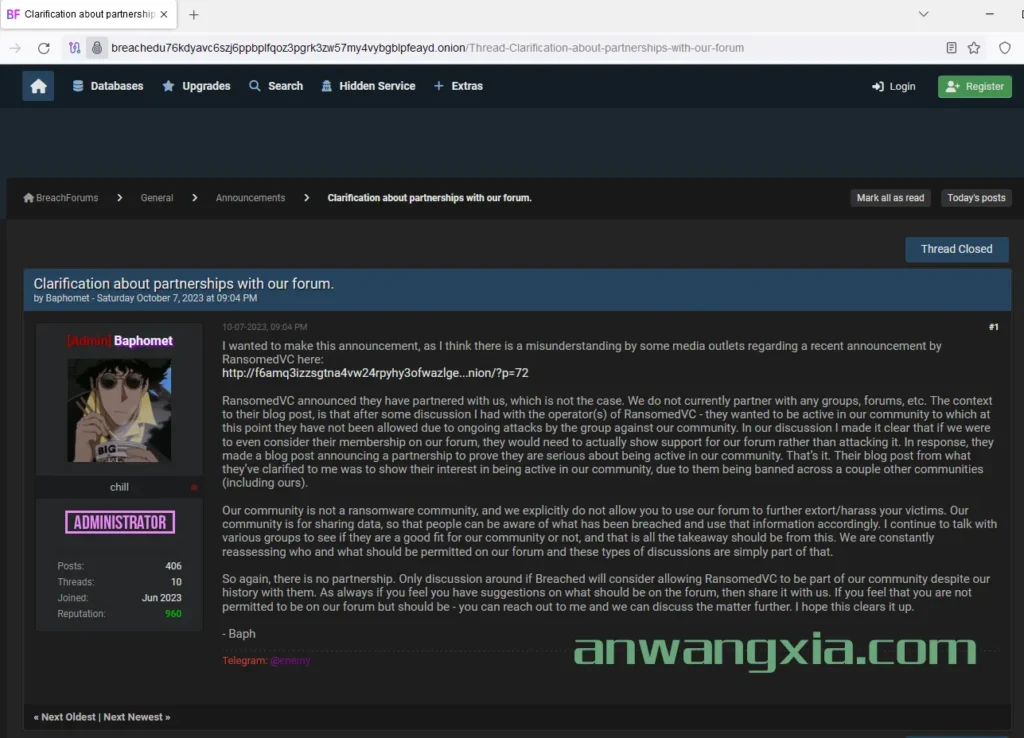
Task: Expand the list all tabs chevron
Action: [923, 14]
